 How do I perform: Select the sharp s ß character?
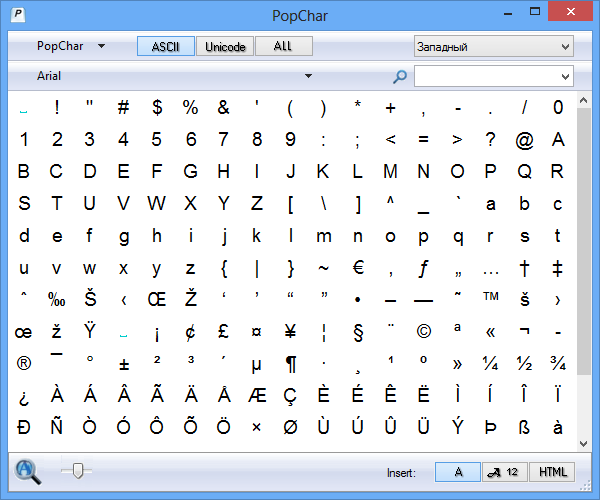pyautogui.click(x=524, y=427)
